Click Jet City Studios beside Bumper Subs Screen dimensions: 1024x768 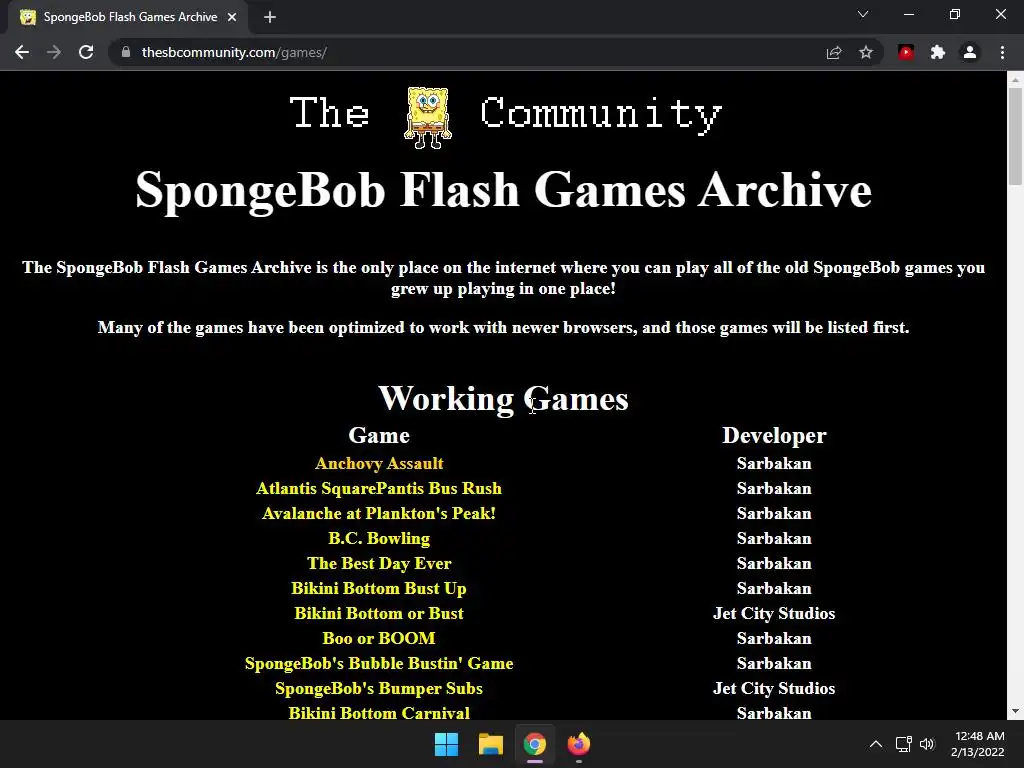pos(774,688)
